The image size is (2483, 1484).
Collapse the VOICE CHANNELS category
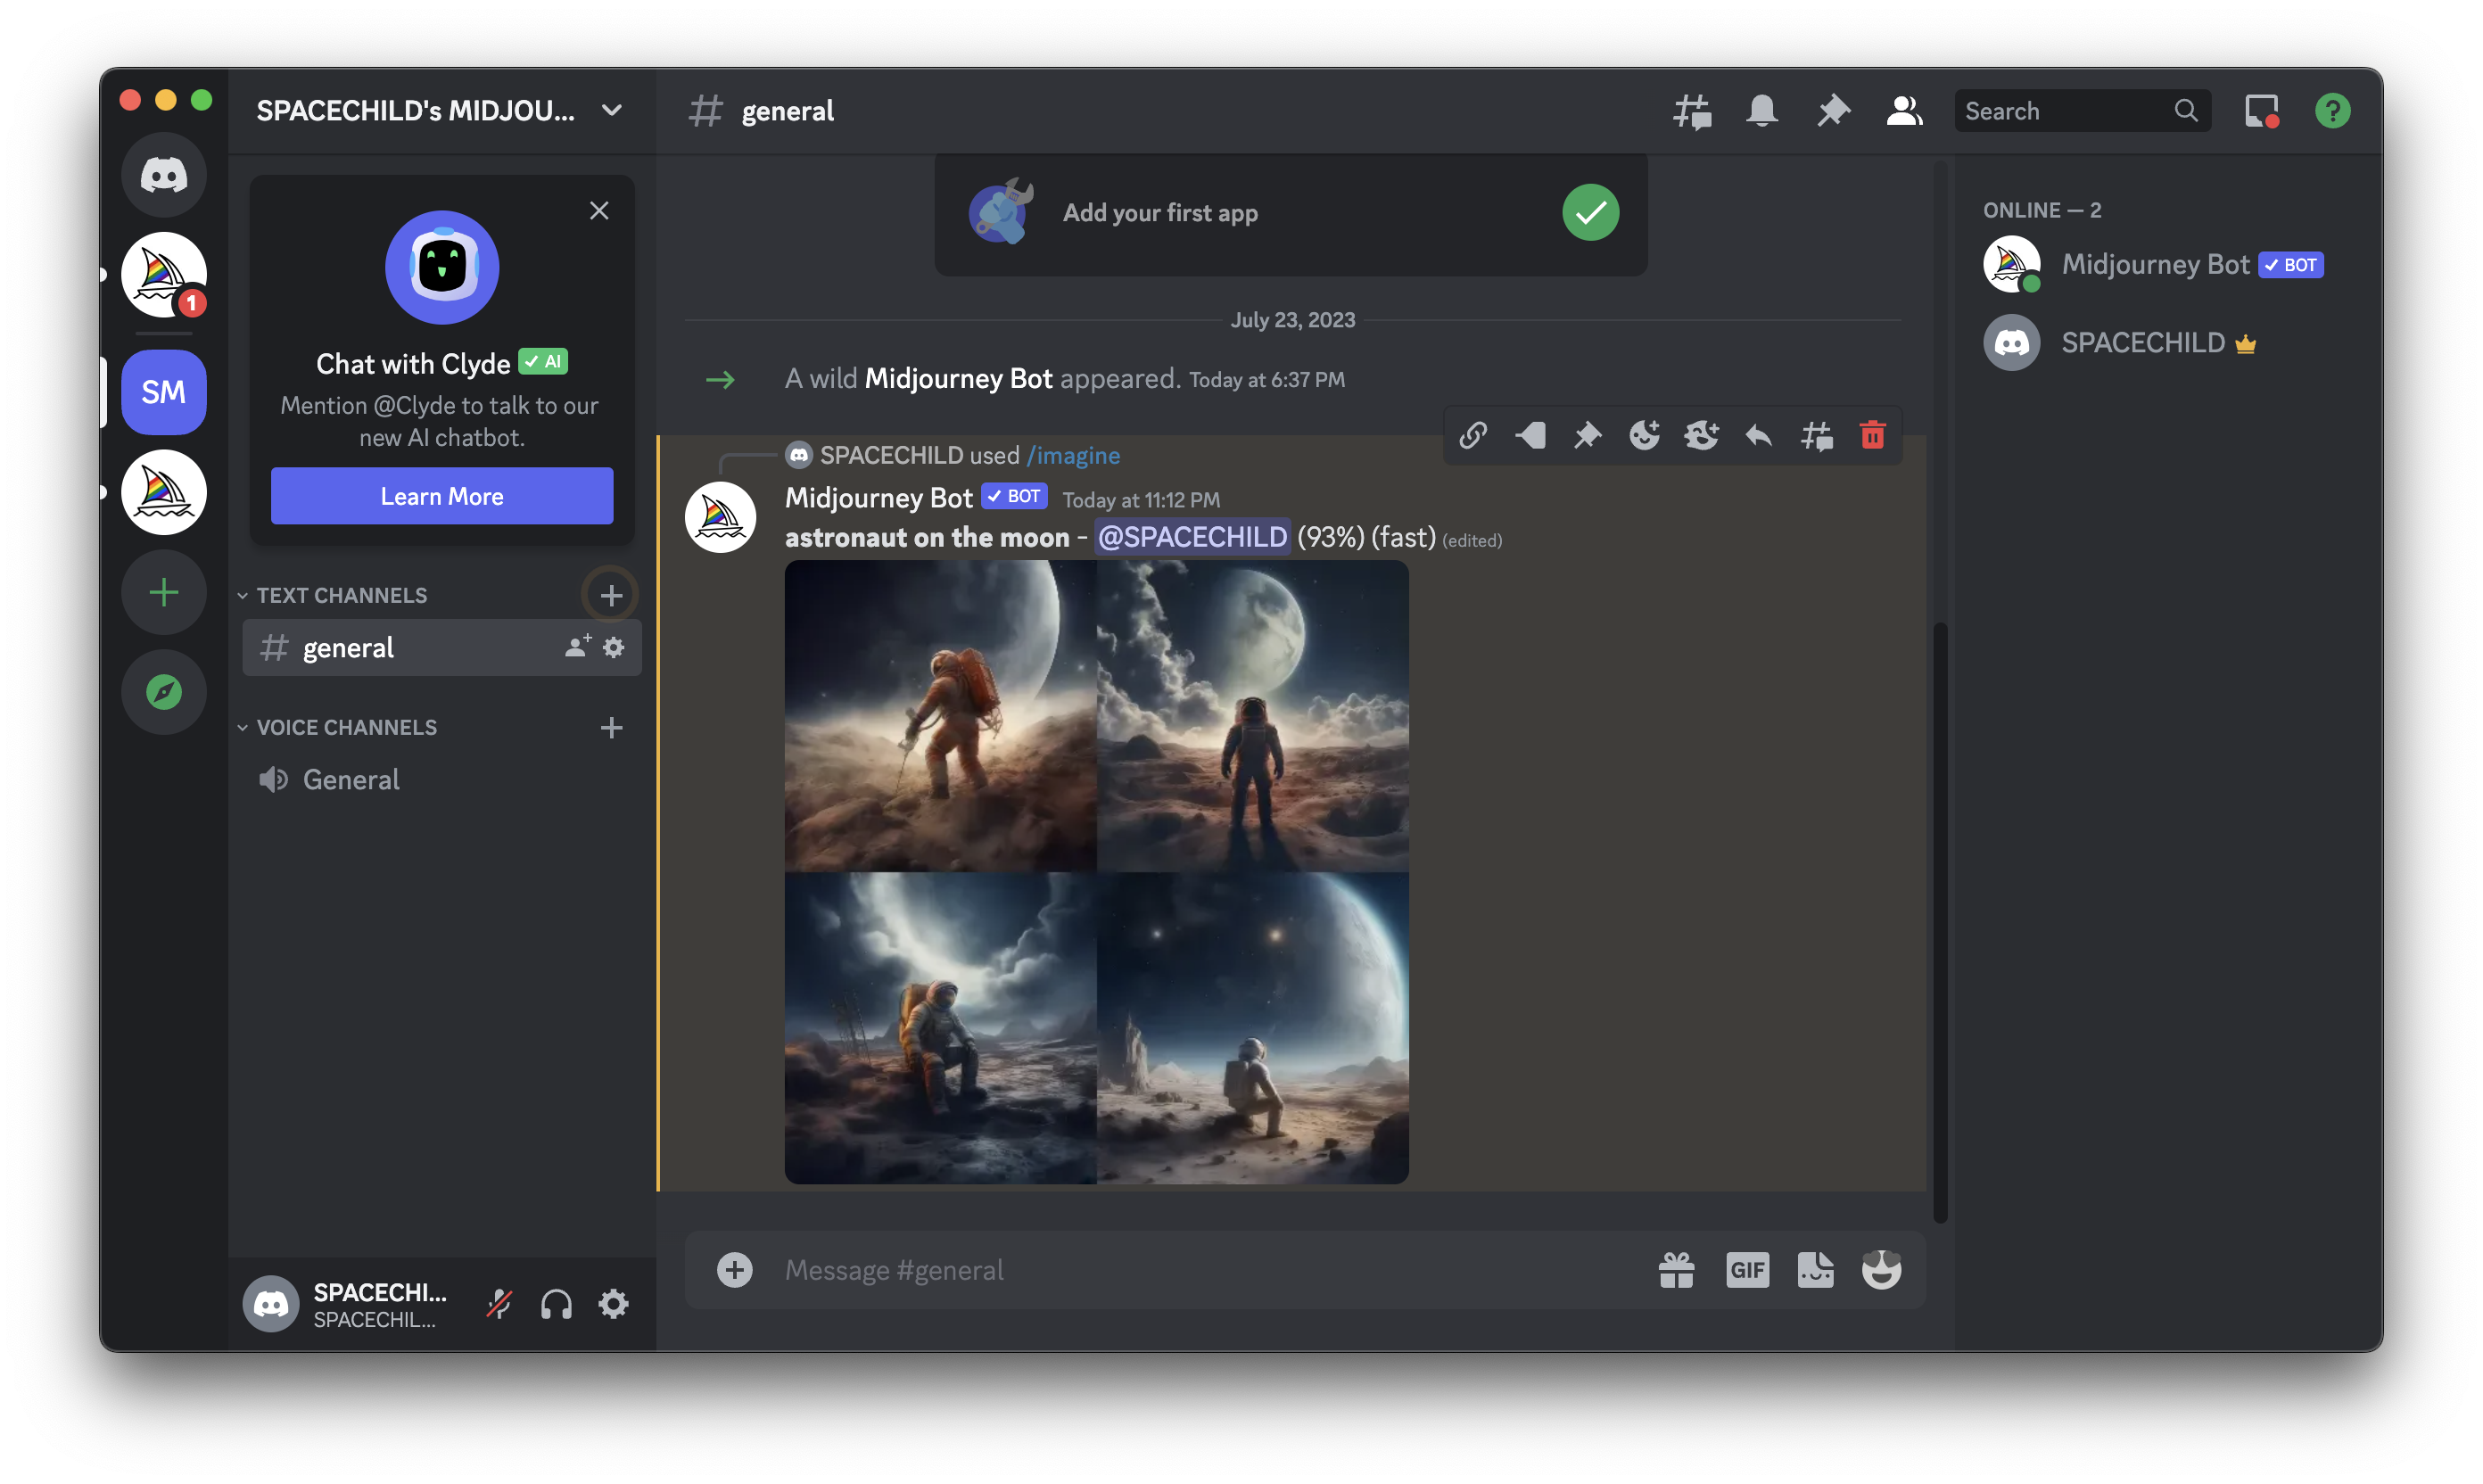[346, 727]
